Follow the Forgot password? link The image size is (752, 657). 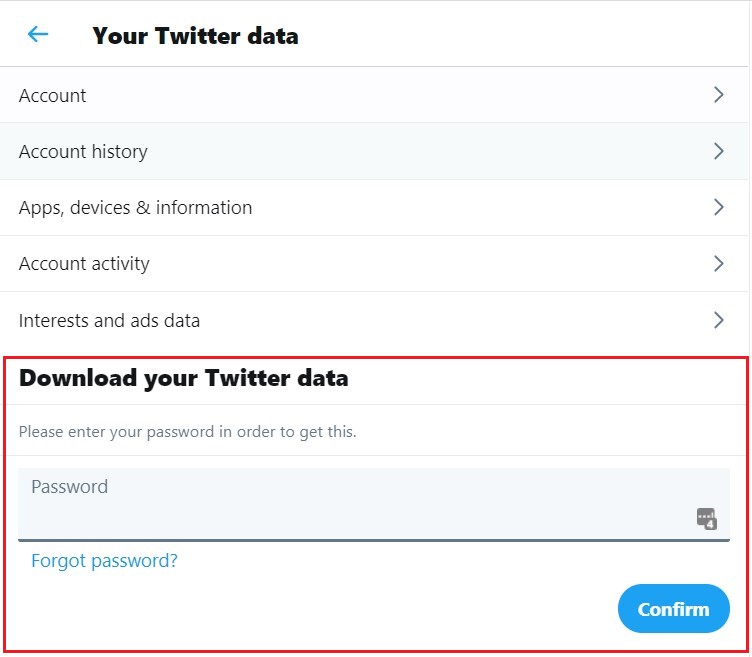point(104,561)
